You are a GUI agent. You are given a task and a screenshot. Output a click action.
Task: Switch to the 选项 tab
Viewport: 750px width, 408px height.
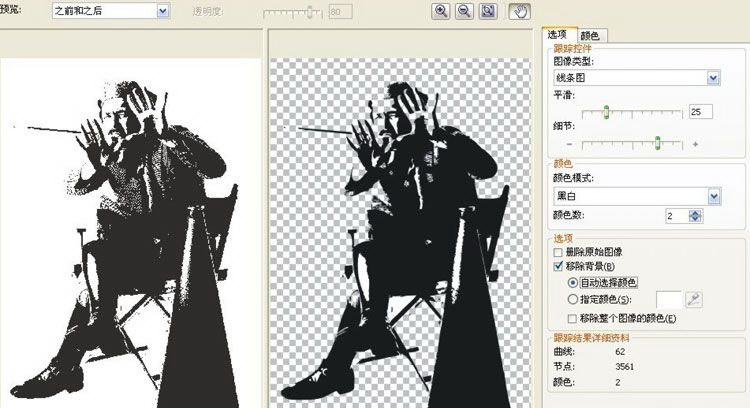[x=558, y=34]
